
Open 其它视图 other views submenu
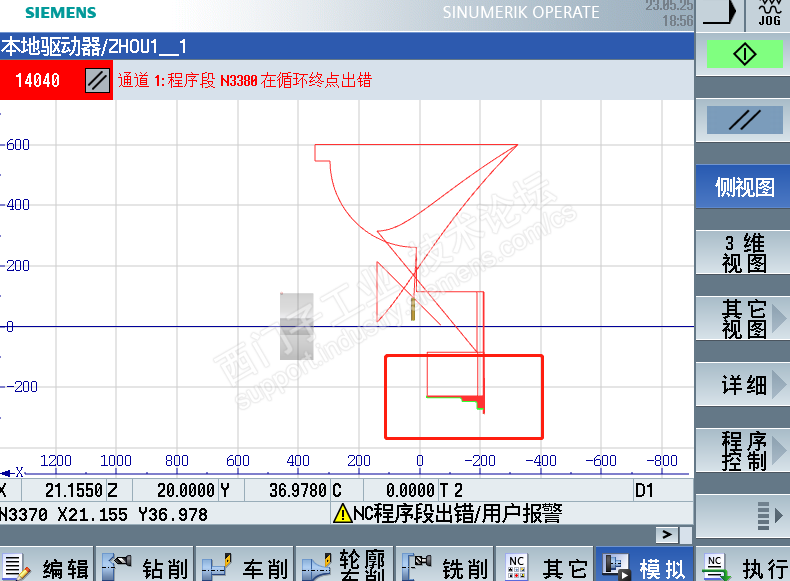[744, 319]
